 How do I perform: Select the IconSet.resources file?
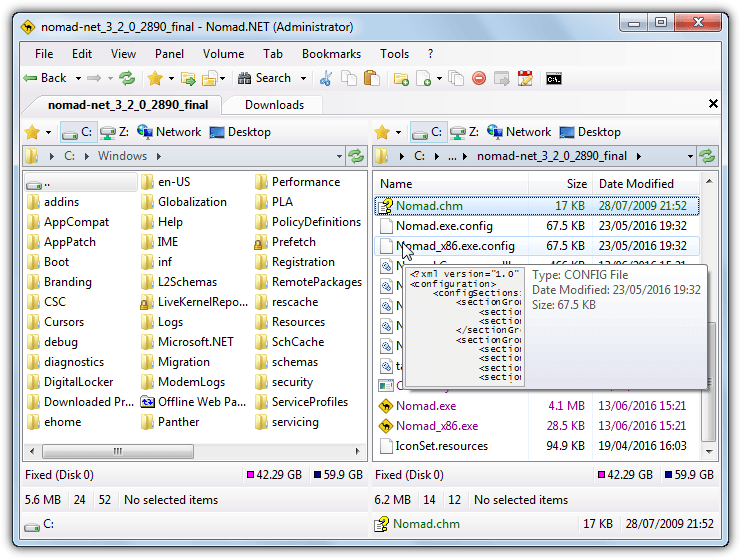click(537, 446)
